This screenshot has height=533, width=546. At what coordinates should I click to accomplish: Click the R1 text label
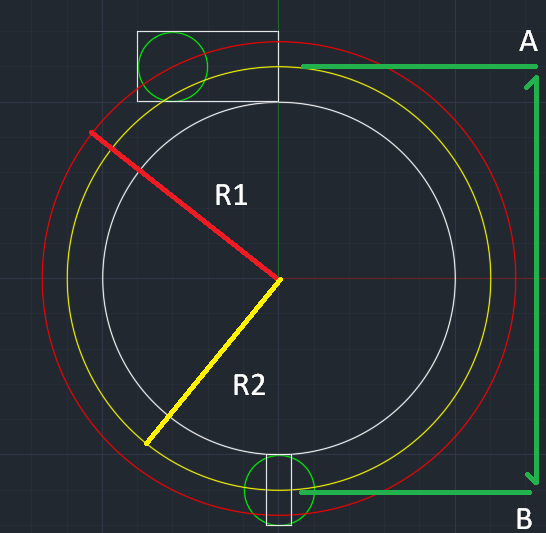point(231,195)
